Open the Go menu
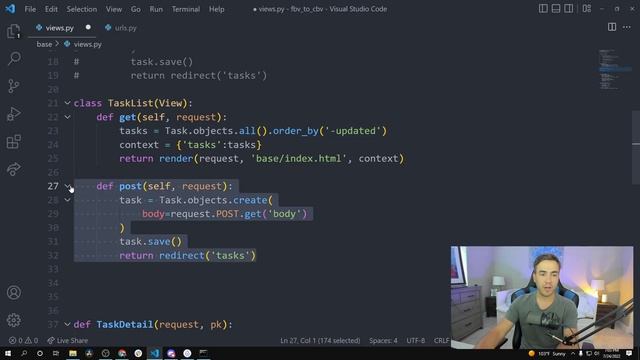This screenshot has height=360, width=640. [x=136, y=9]
